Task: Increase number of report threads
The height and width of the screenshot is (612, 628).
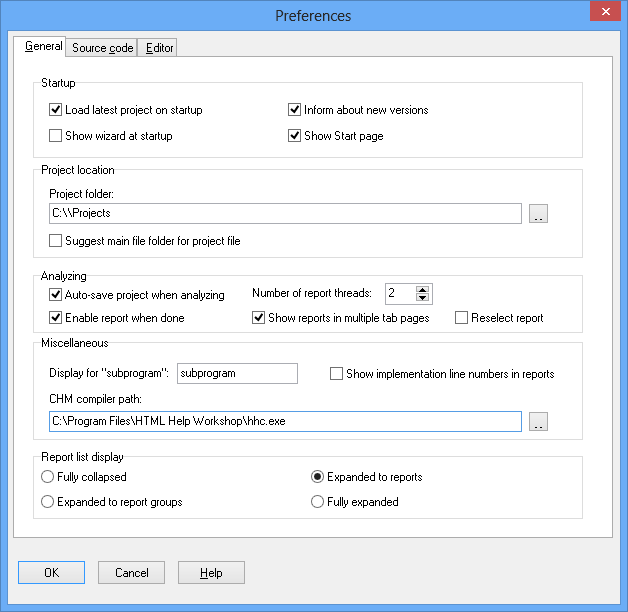Action: coord(422,290)
